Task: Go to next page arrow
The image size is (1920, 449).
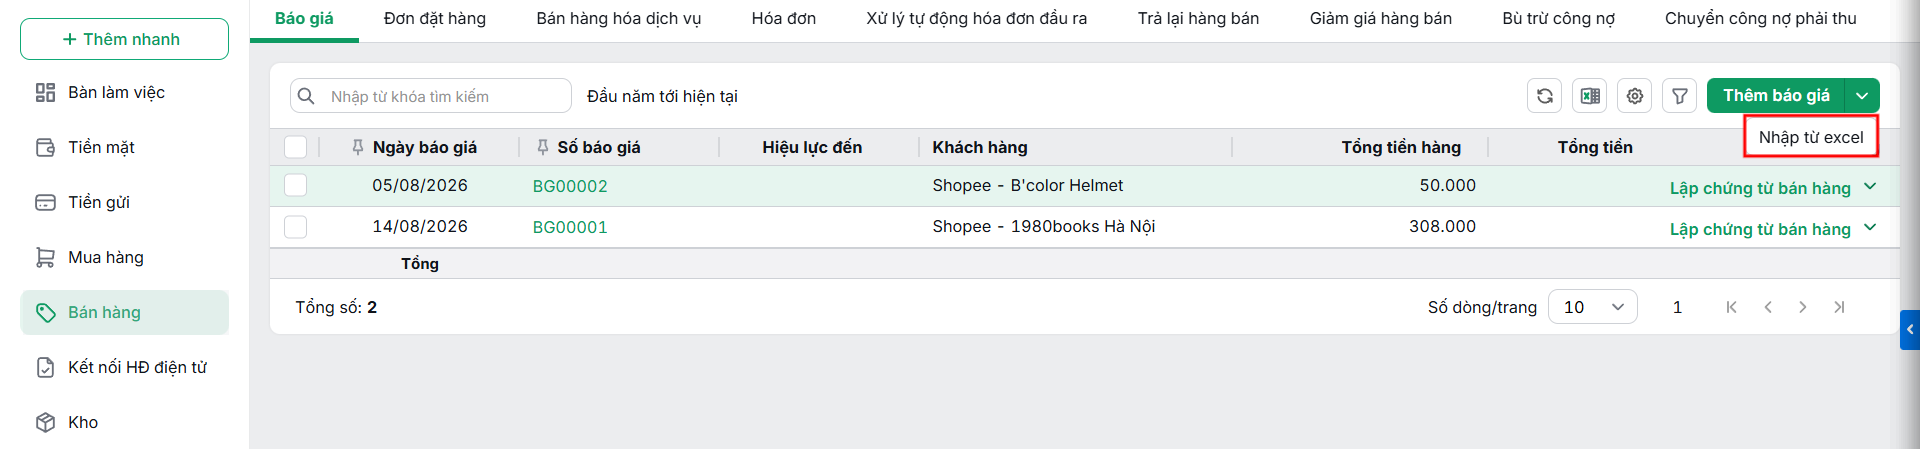Action: coord(1802,307)
